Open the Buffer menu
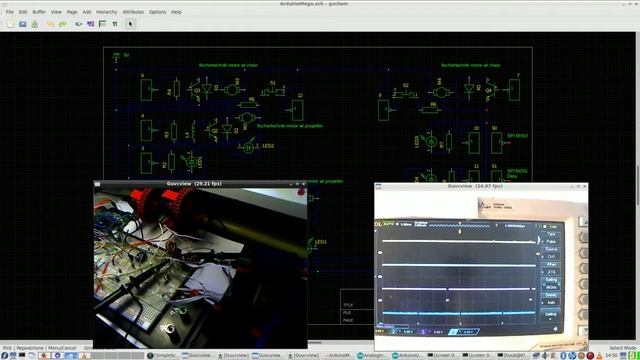The height and width of the screenshot is (360, 640). click(x=39, y=12)
